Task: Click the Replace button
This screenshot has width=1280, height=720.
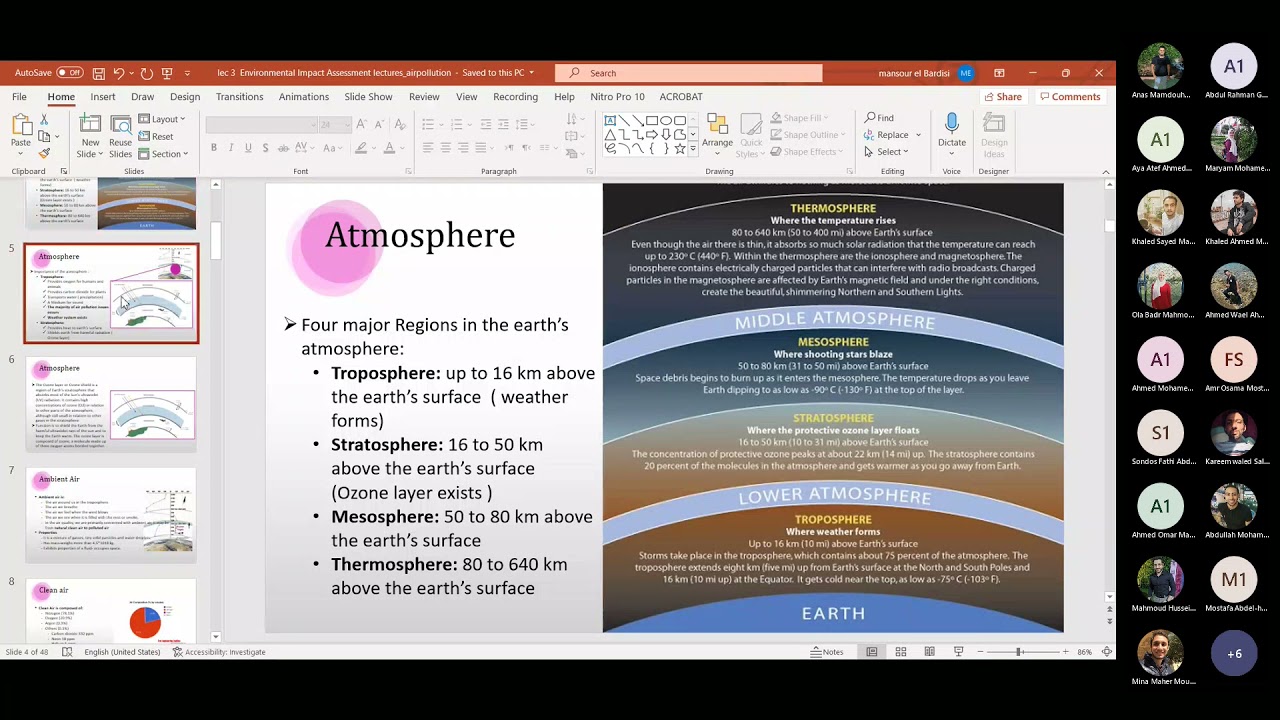Action: coord(891,135)
